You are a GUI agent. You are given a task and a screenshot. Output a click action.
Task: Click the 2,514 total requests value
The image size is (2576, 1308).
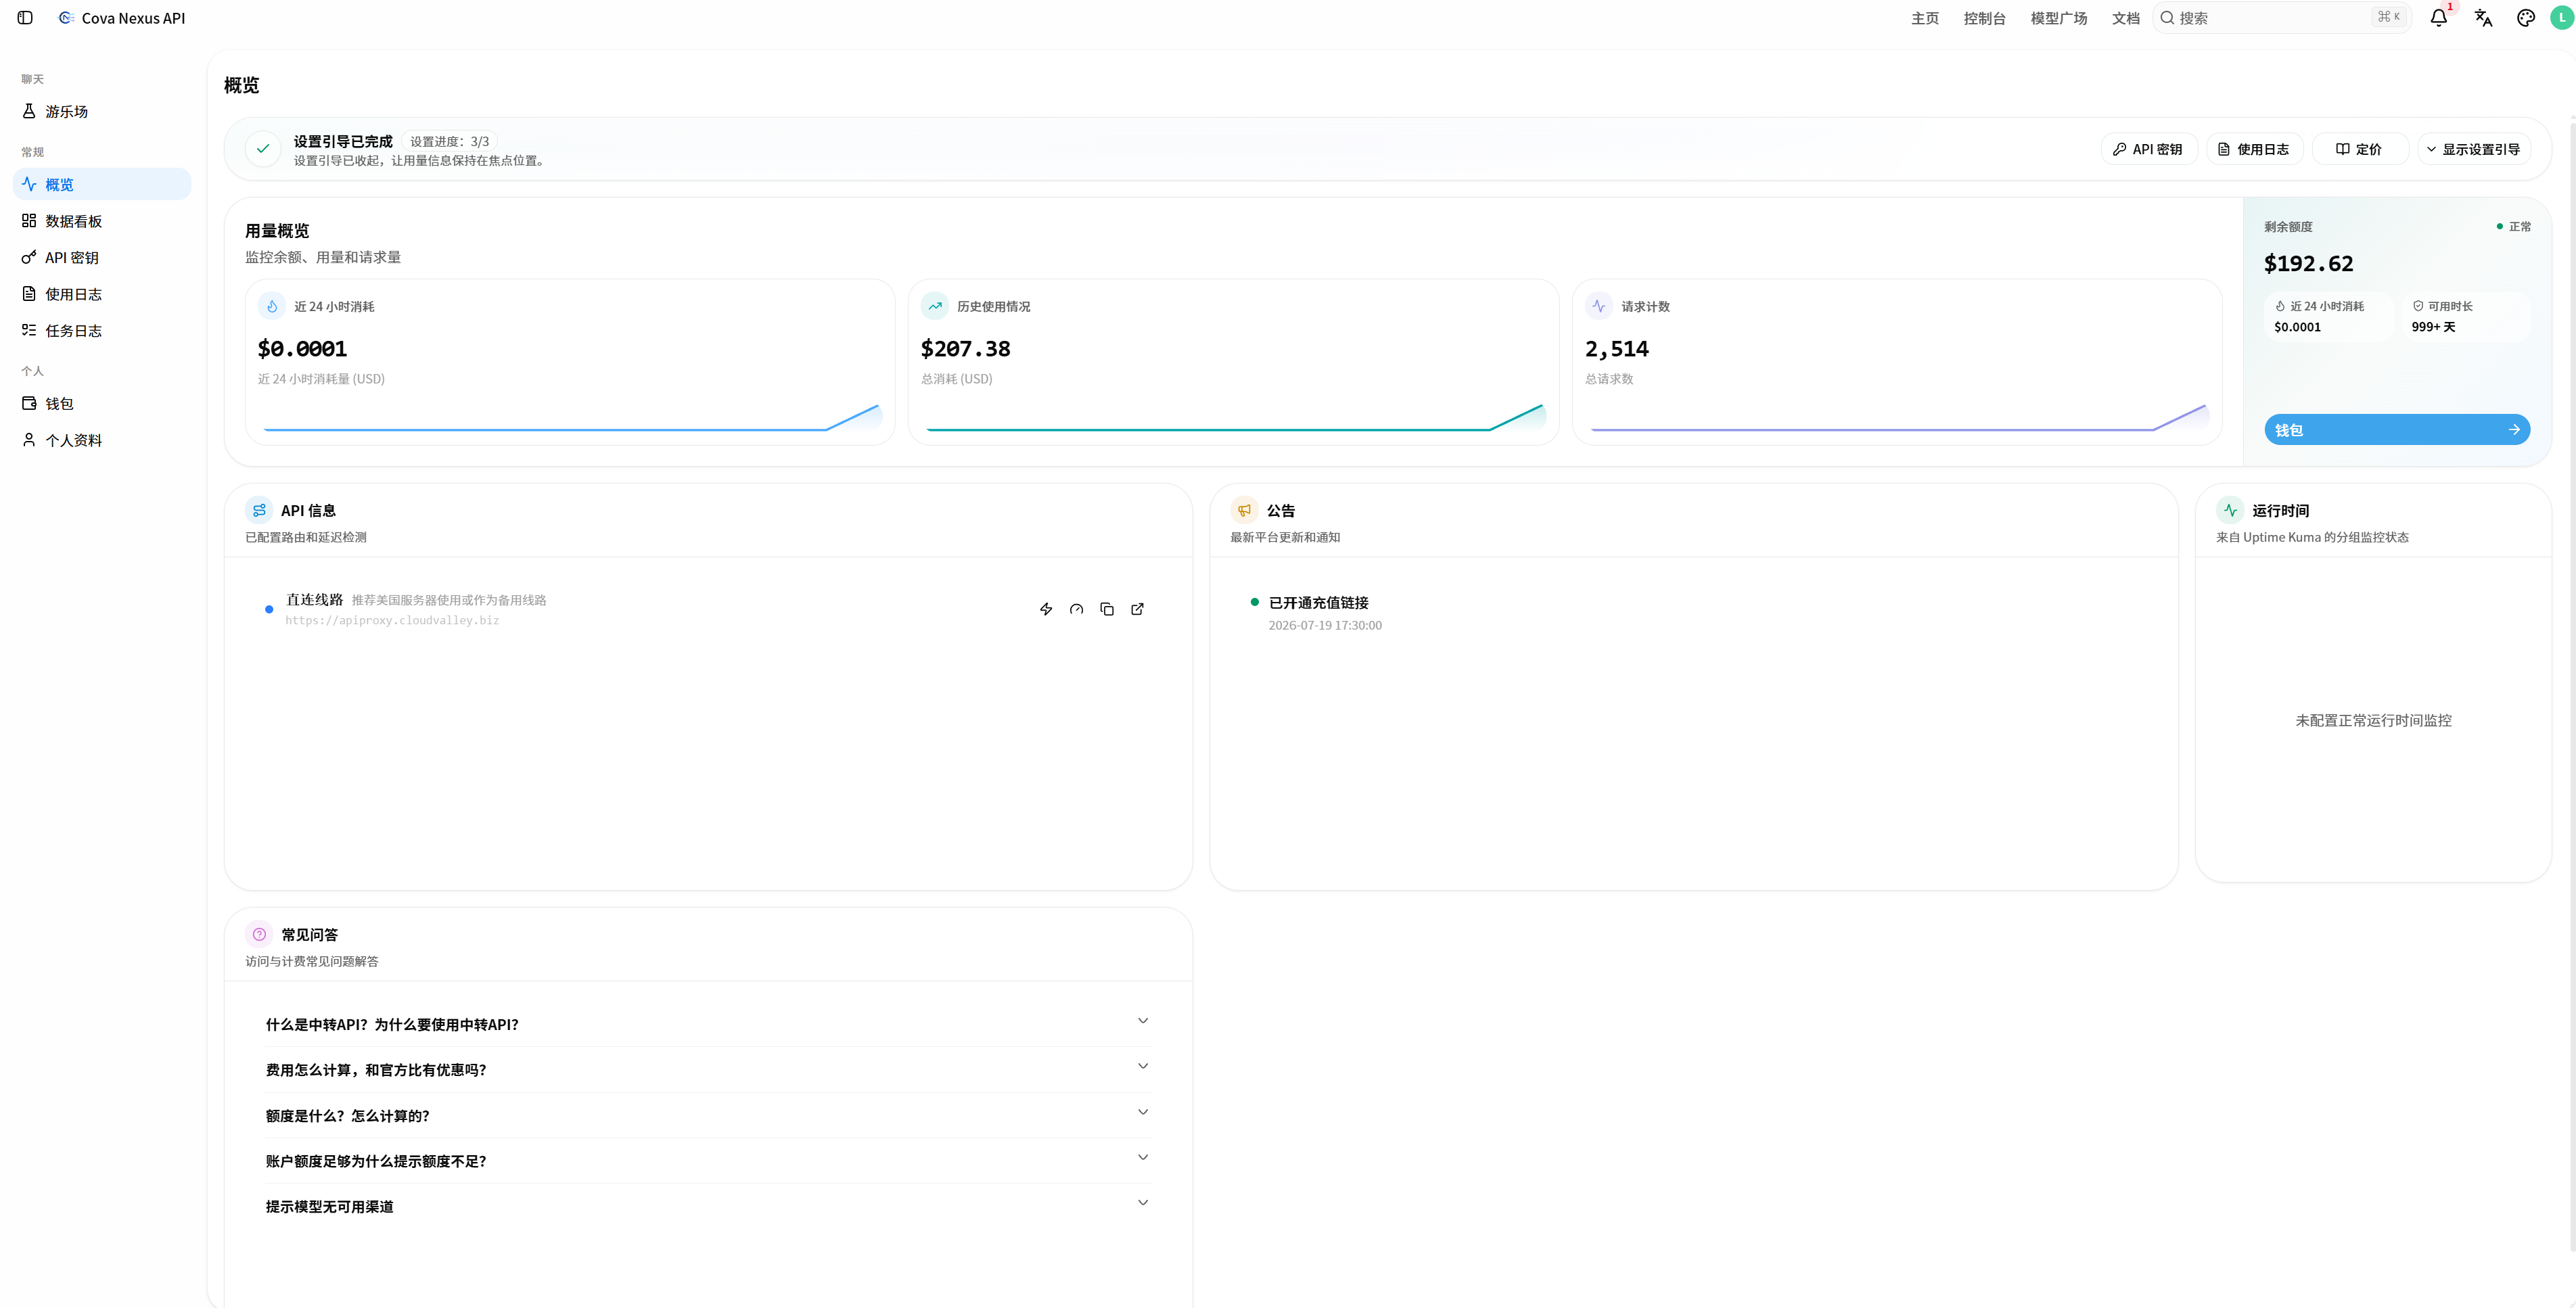[1616, 349]
